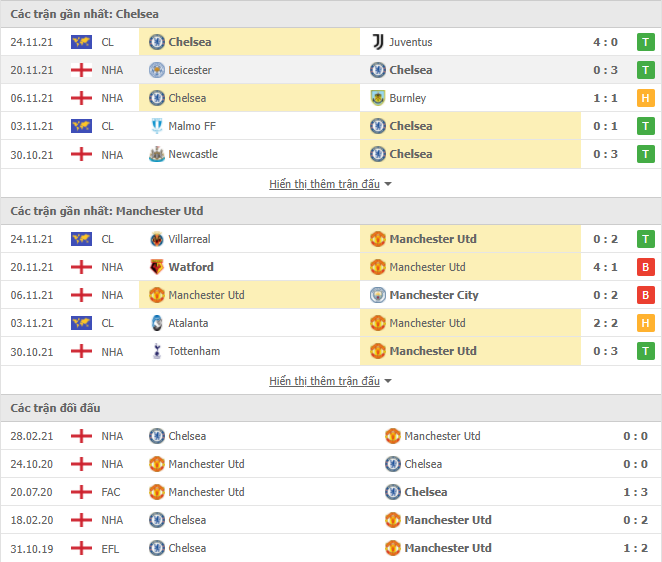The height and width of the screenshot is (562, 662).
Task: Click red B badge for Manchester City match
Action: [646, 295]
